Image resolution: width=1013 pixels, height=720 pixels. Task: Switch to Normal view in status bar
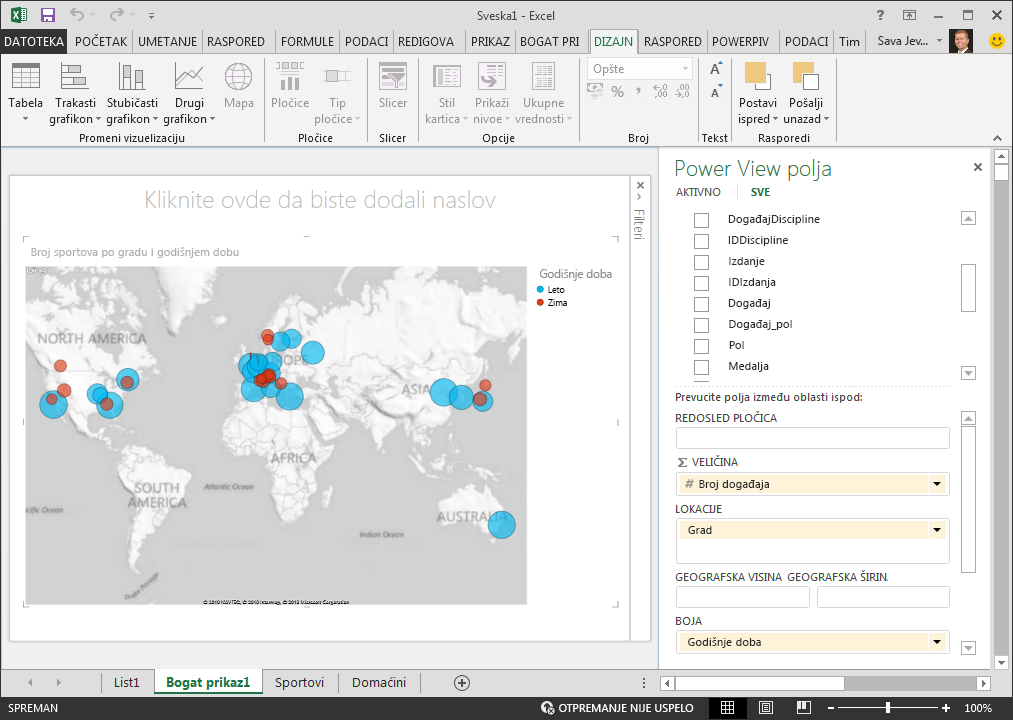pyautogui.click(x=727, y=708)
